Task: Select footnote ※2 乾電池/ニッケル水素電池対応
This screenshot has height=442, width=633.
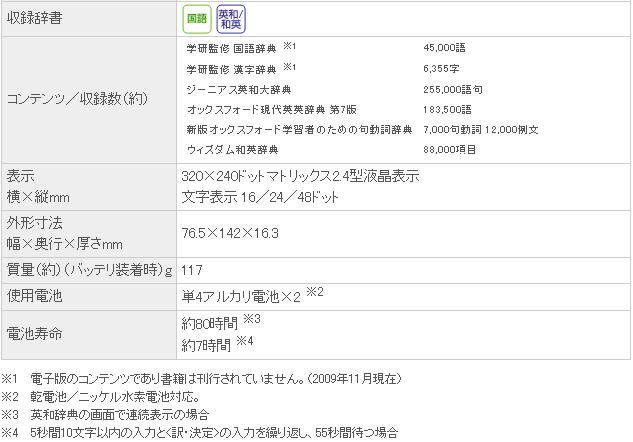Action: (101, 397)
